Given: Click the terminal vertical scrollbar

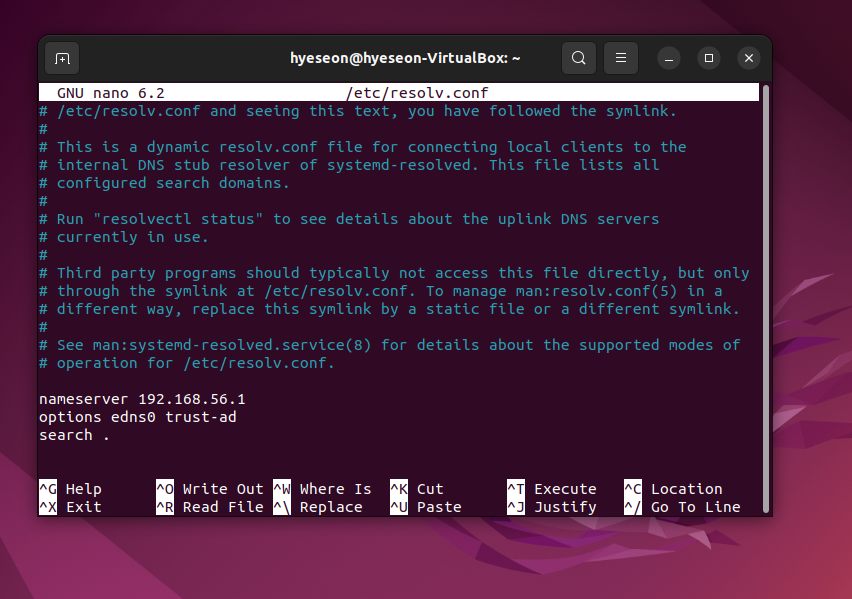Looking at the screenshot, I should point(766,299).
